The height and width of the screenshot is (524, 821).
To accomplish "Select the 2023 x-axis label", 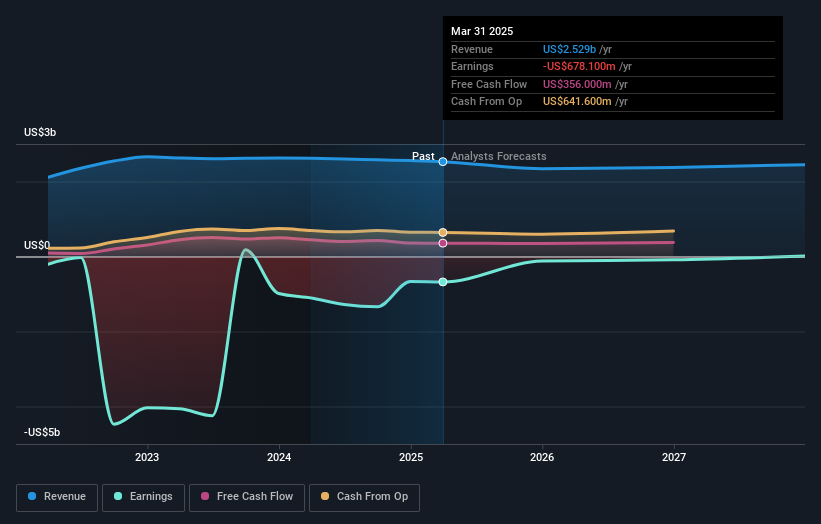I will [147, 458].
